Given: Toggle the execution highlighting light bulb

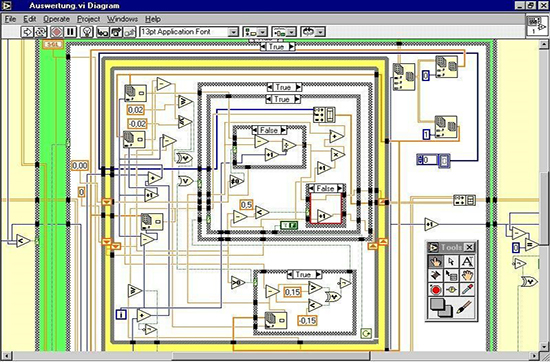Looking at the screenshot, I should point(87,32).
